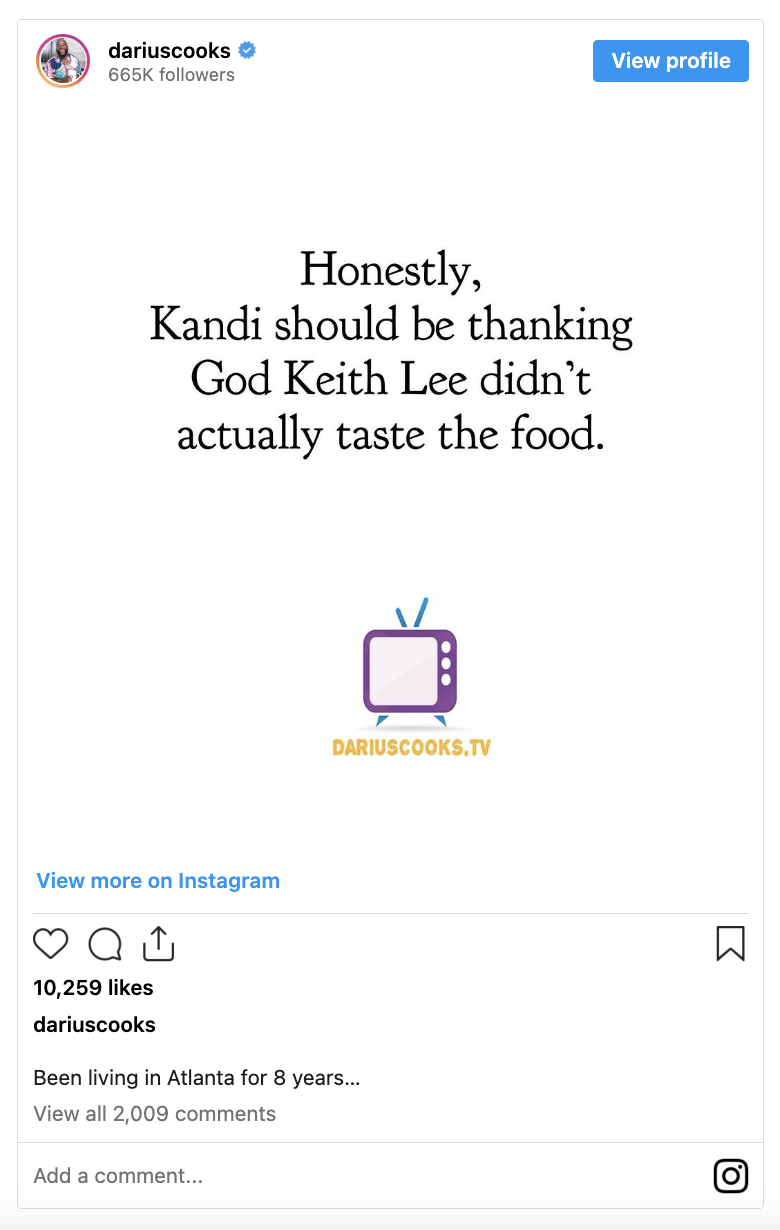
Task: Like the post with the heart icon
Action: (x=51, y=944)
